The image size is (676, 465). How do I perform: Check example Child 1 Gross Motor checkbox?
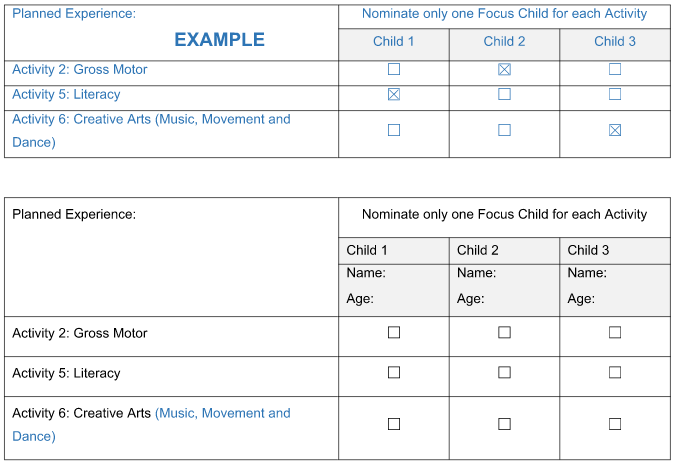click(394, 69)
